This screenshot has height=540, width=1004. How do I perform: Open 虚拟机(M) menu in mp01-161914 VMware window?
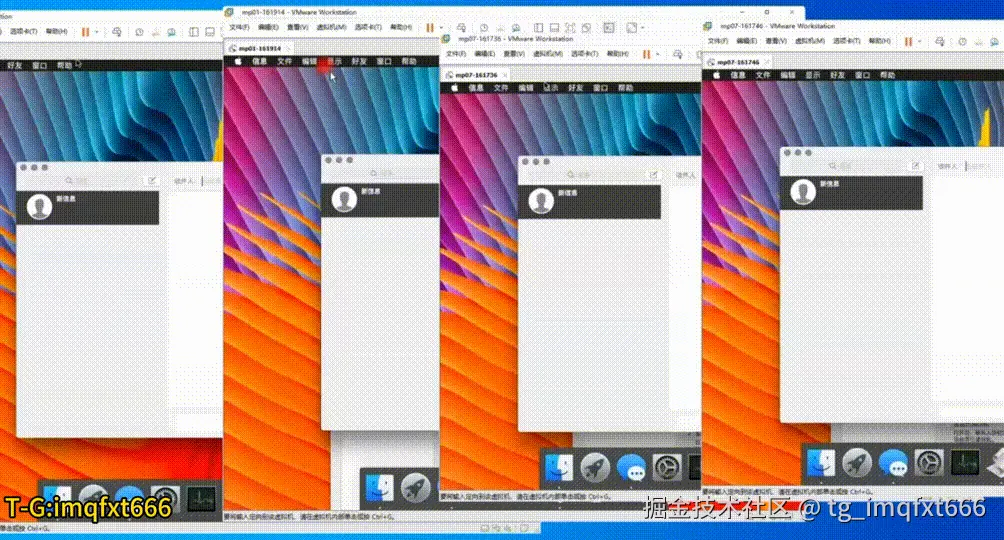[332, 28]
